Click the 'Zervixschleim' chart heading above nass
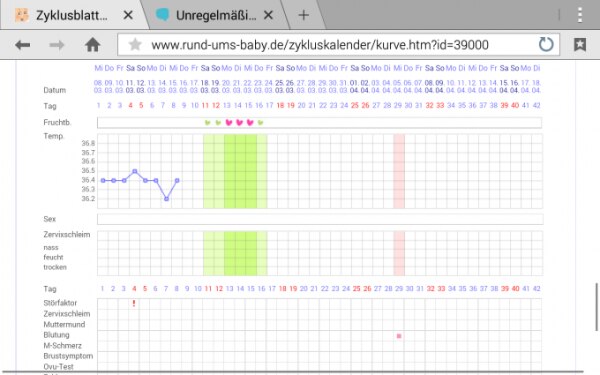 pyautogui.click(x=67, y=235)
